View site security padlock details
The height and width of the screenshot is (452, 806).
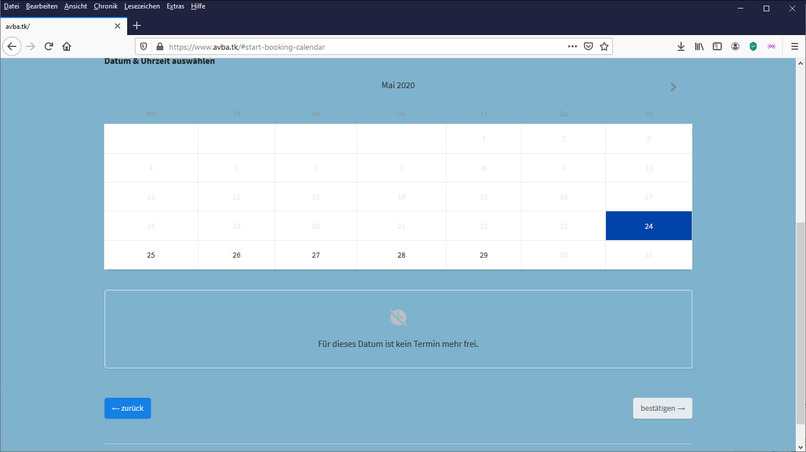(x=160, y=46)
